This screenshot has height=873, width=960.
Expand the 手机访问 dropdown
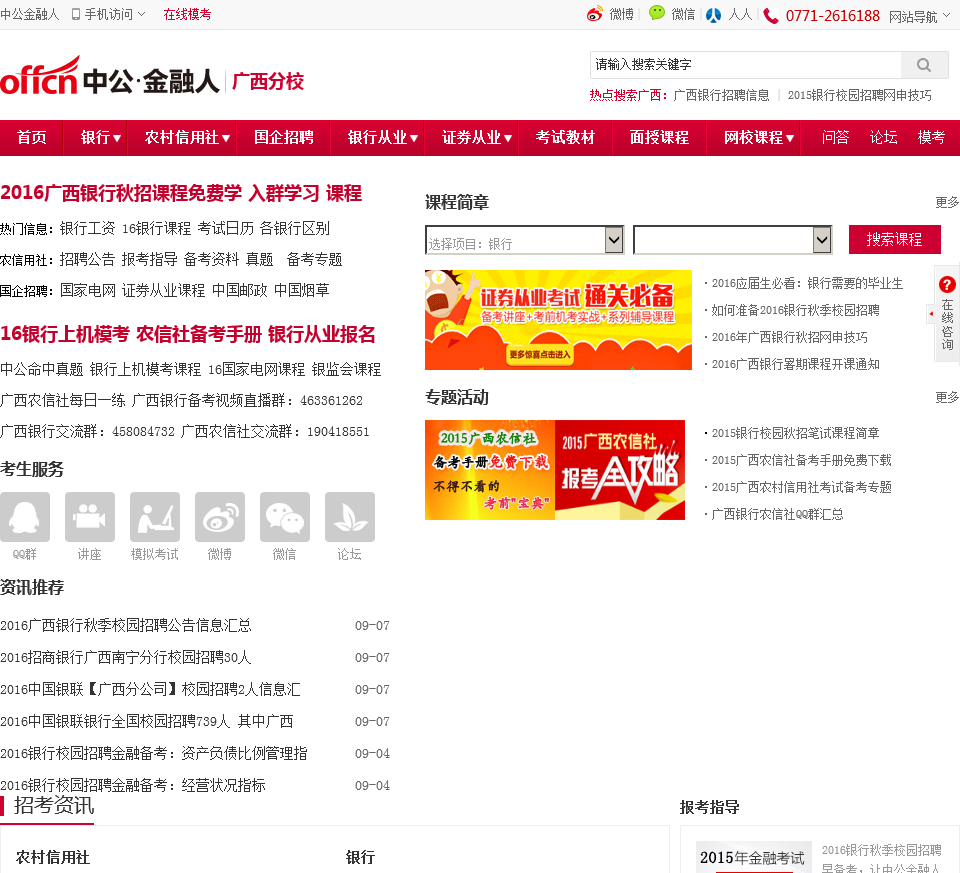(x=141, y=13)
